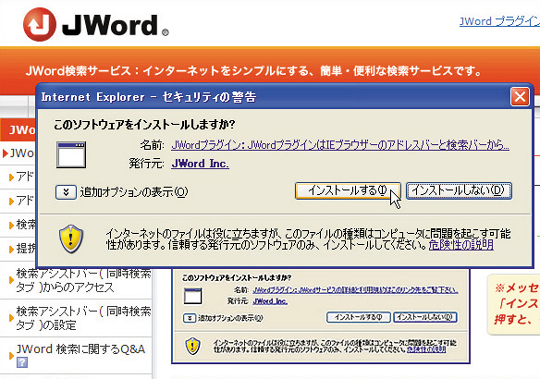The width and height of the screenshot is (540, 379).
Task: Click the help question mark icon under Q&A
Action: [x=22, y=362]
